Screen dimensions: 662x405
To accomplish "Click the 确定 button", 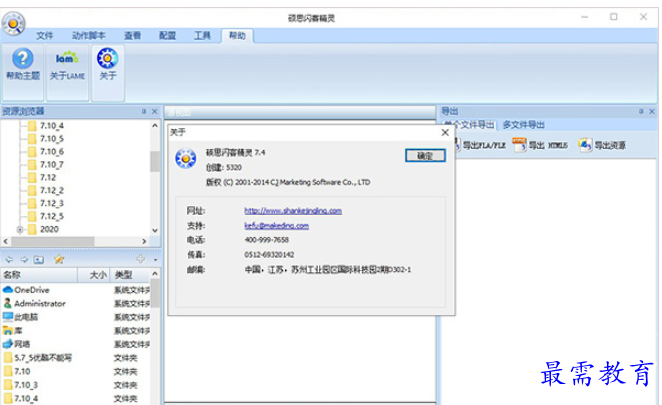I will coord(425,155).
